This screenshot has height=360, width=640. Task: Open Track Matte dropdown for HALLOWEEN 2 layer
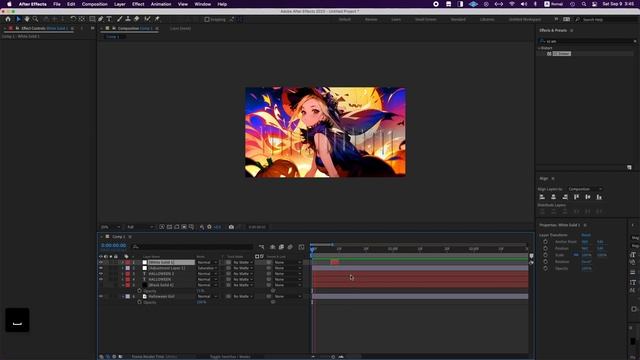pos(243,274)
